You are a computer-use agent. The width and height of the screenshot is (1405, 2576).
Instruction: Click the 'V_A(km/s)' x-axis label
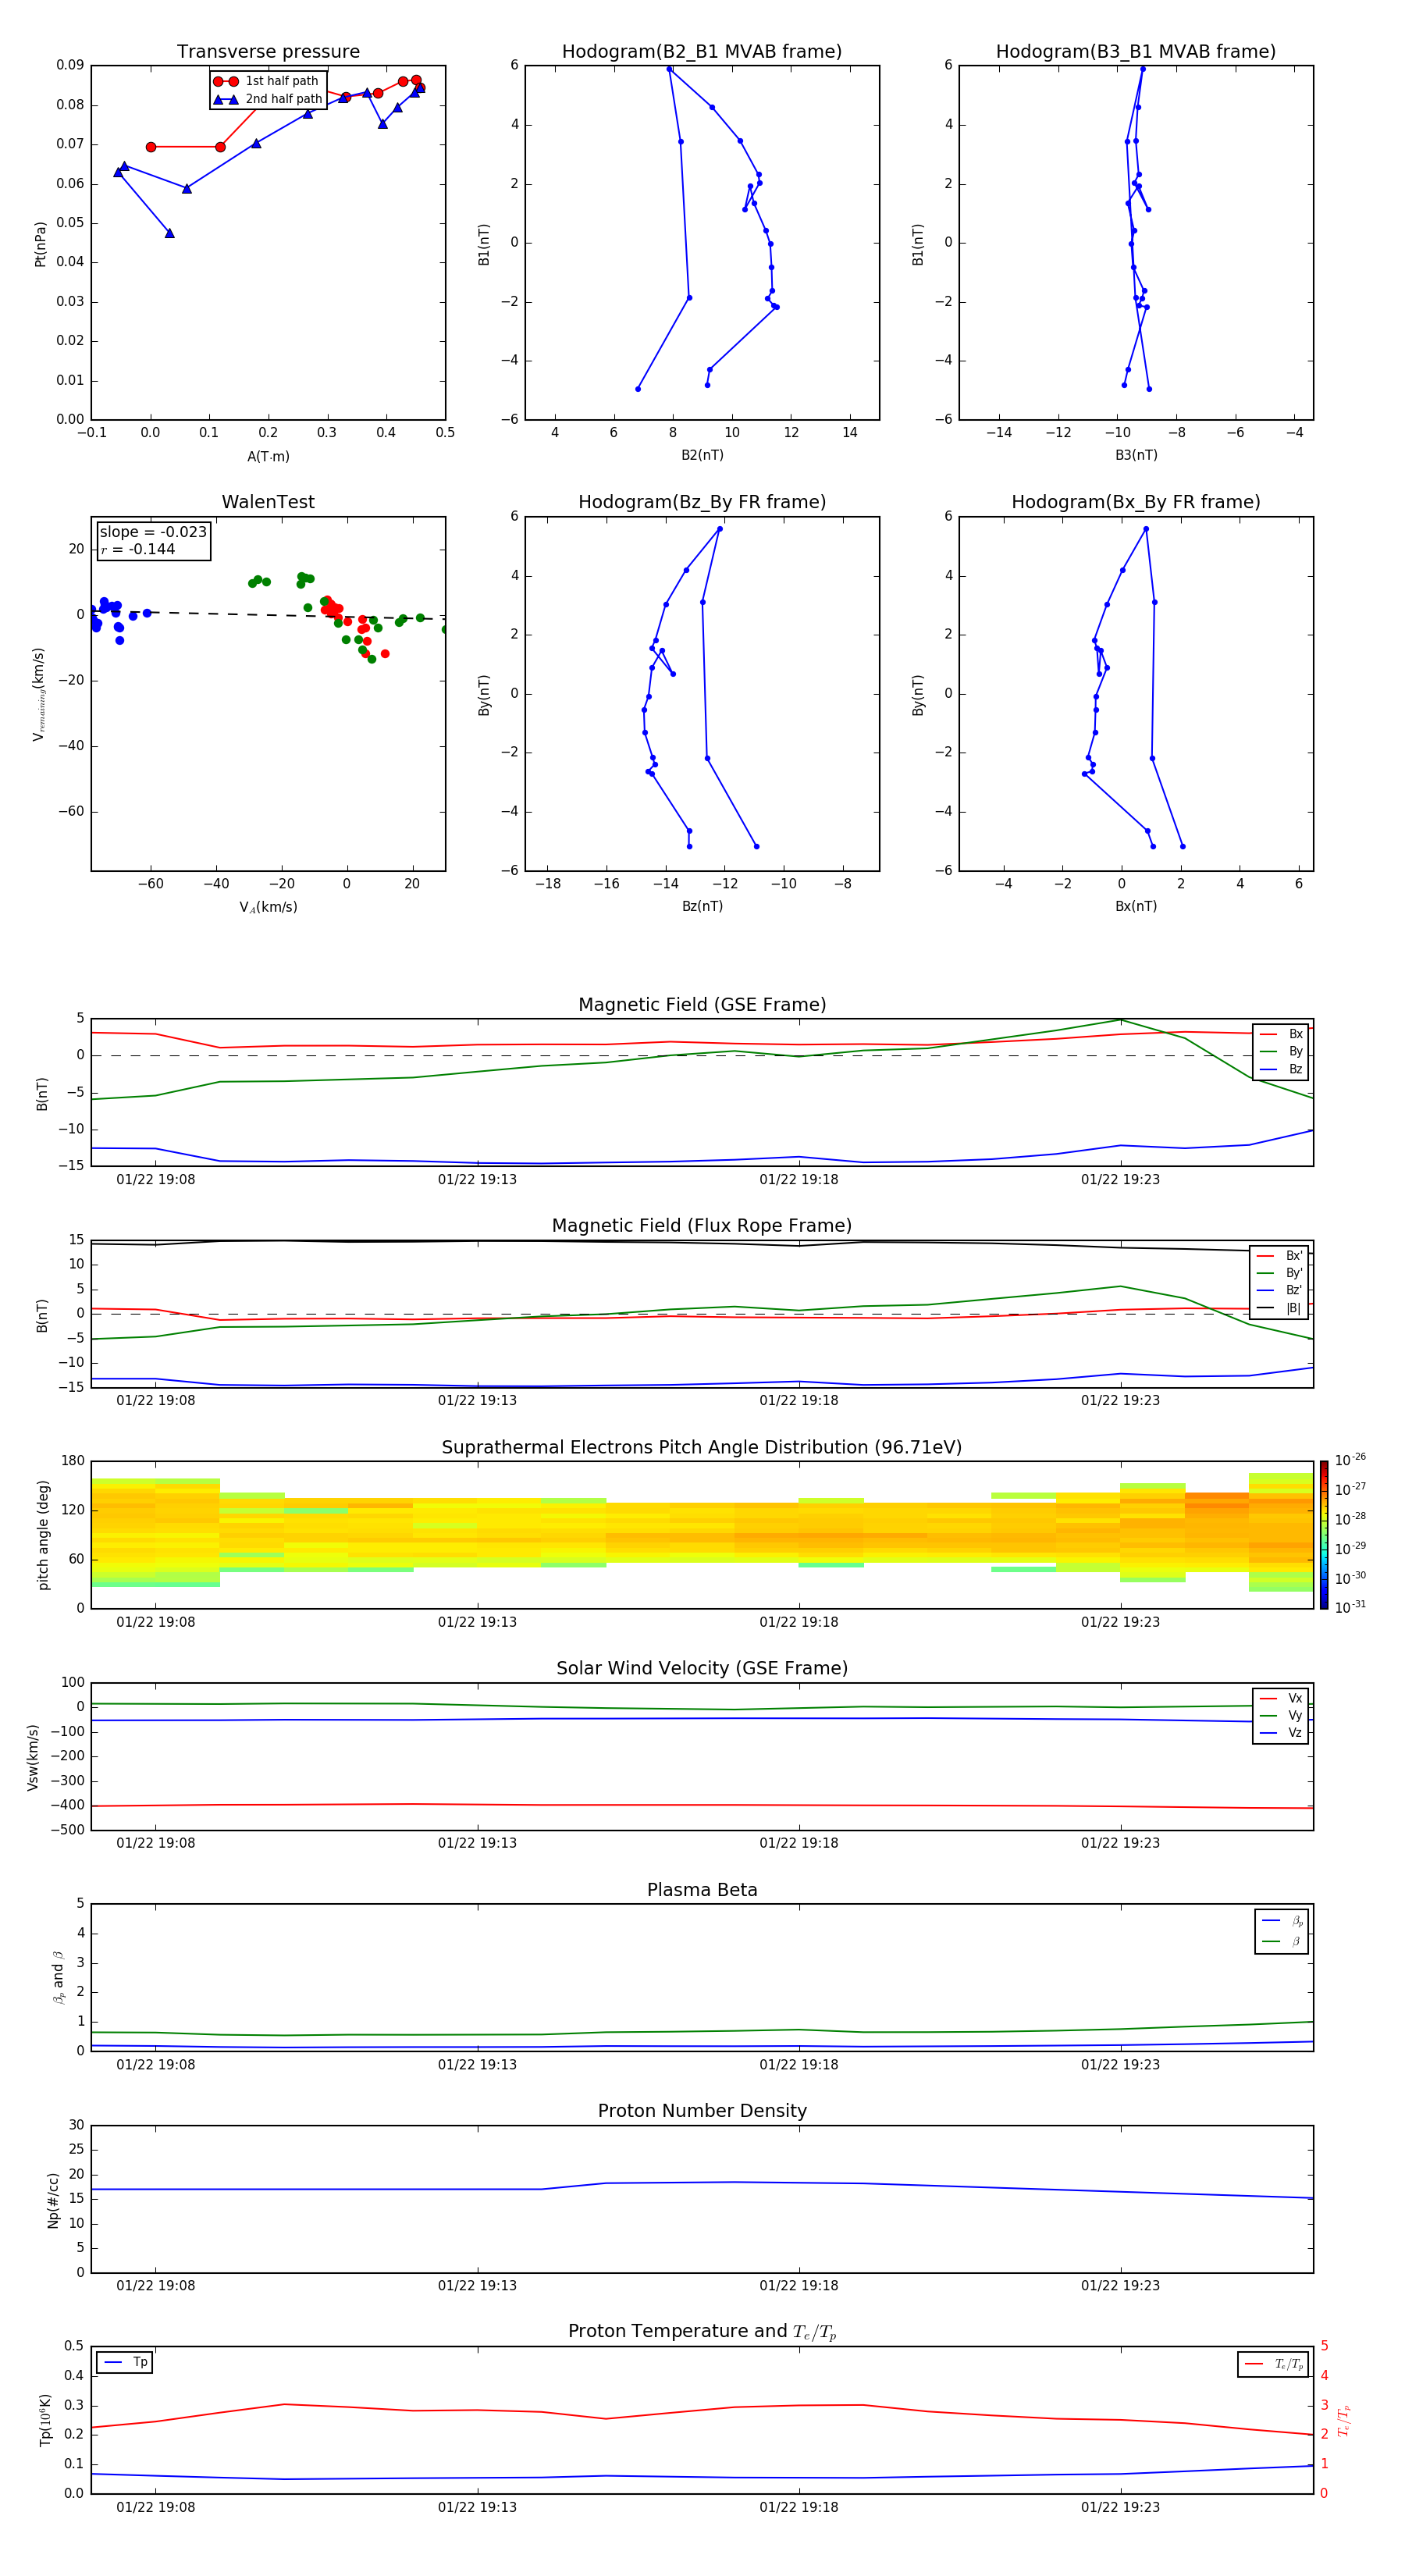(268, 907)
